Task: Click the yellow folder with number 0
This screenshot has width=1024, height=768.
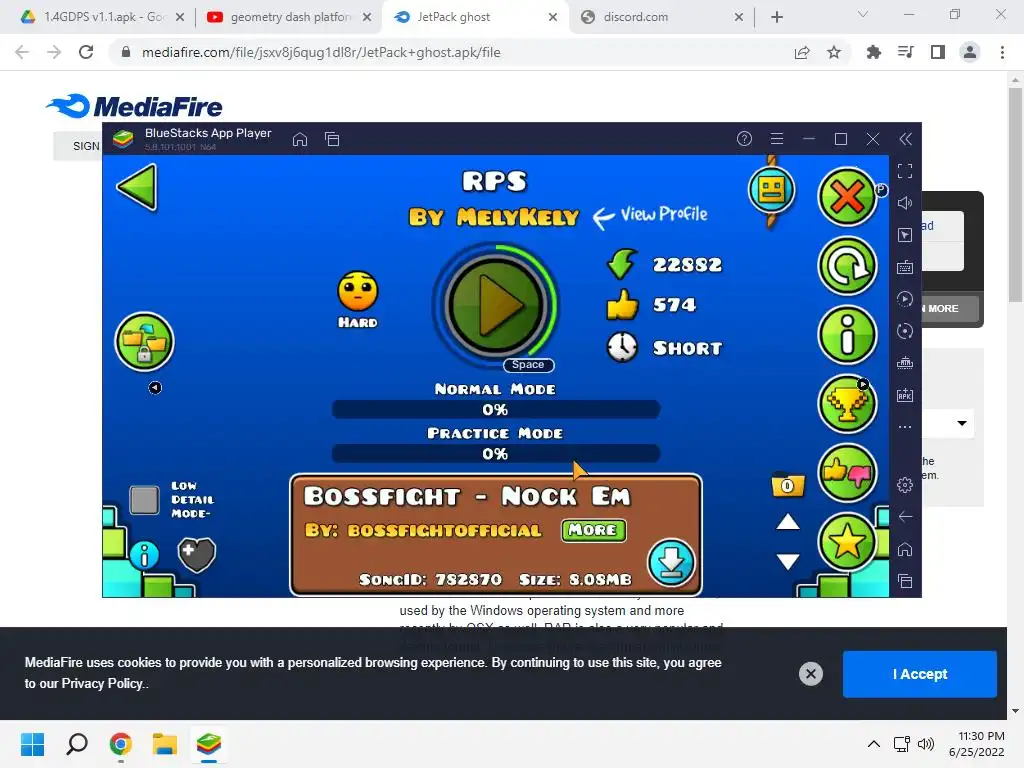Action: tap(788, 485)
